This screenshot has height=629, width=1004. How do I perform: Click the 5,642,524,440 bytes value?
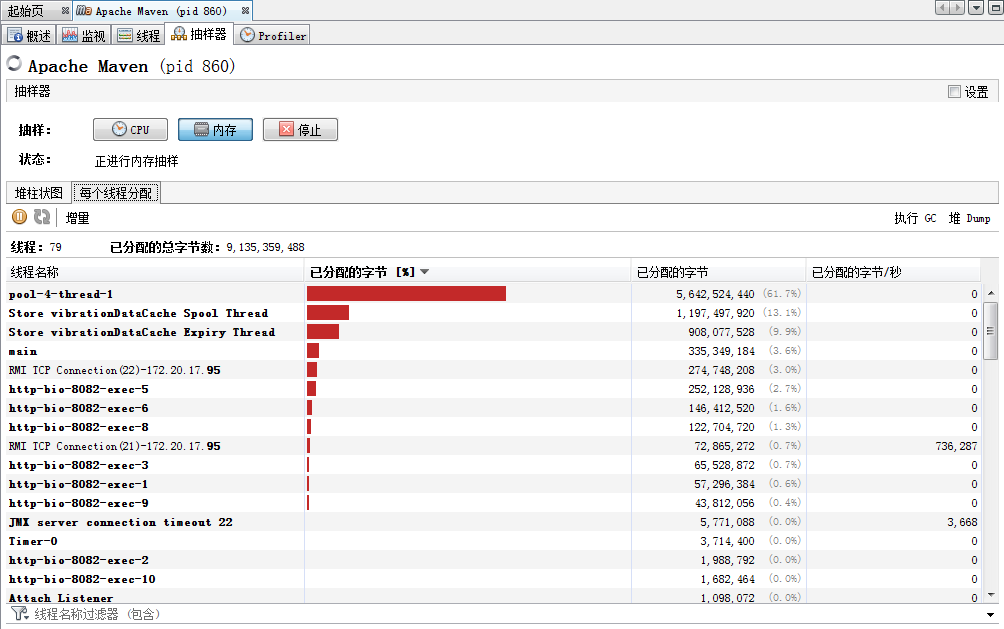point(715,294)
